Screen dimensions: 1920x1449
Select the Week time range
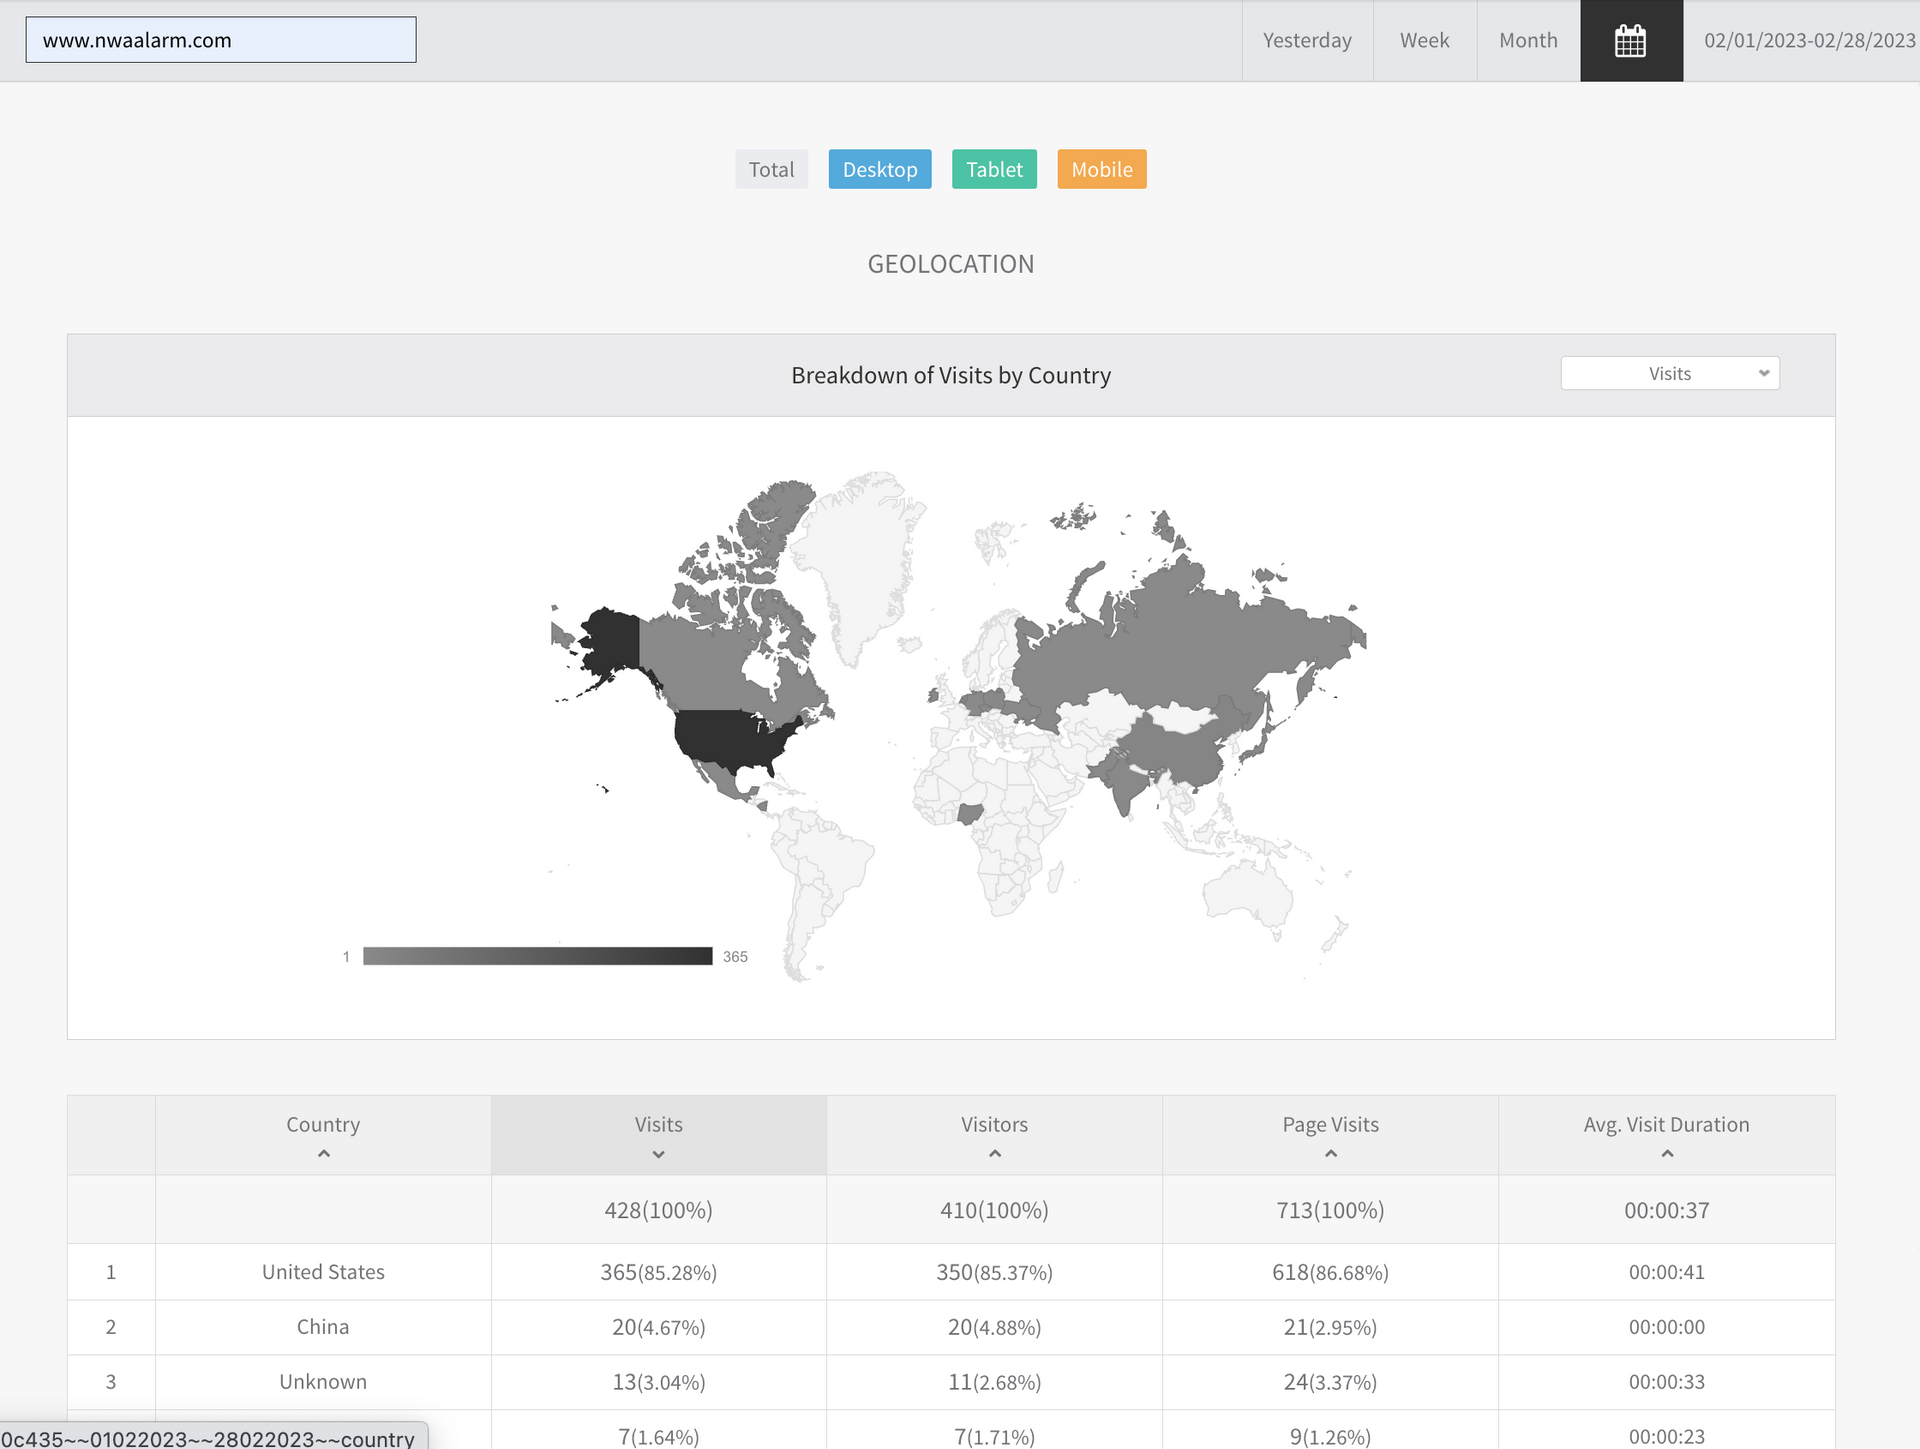point(1424,41)
